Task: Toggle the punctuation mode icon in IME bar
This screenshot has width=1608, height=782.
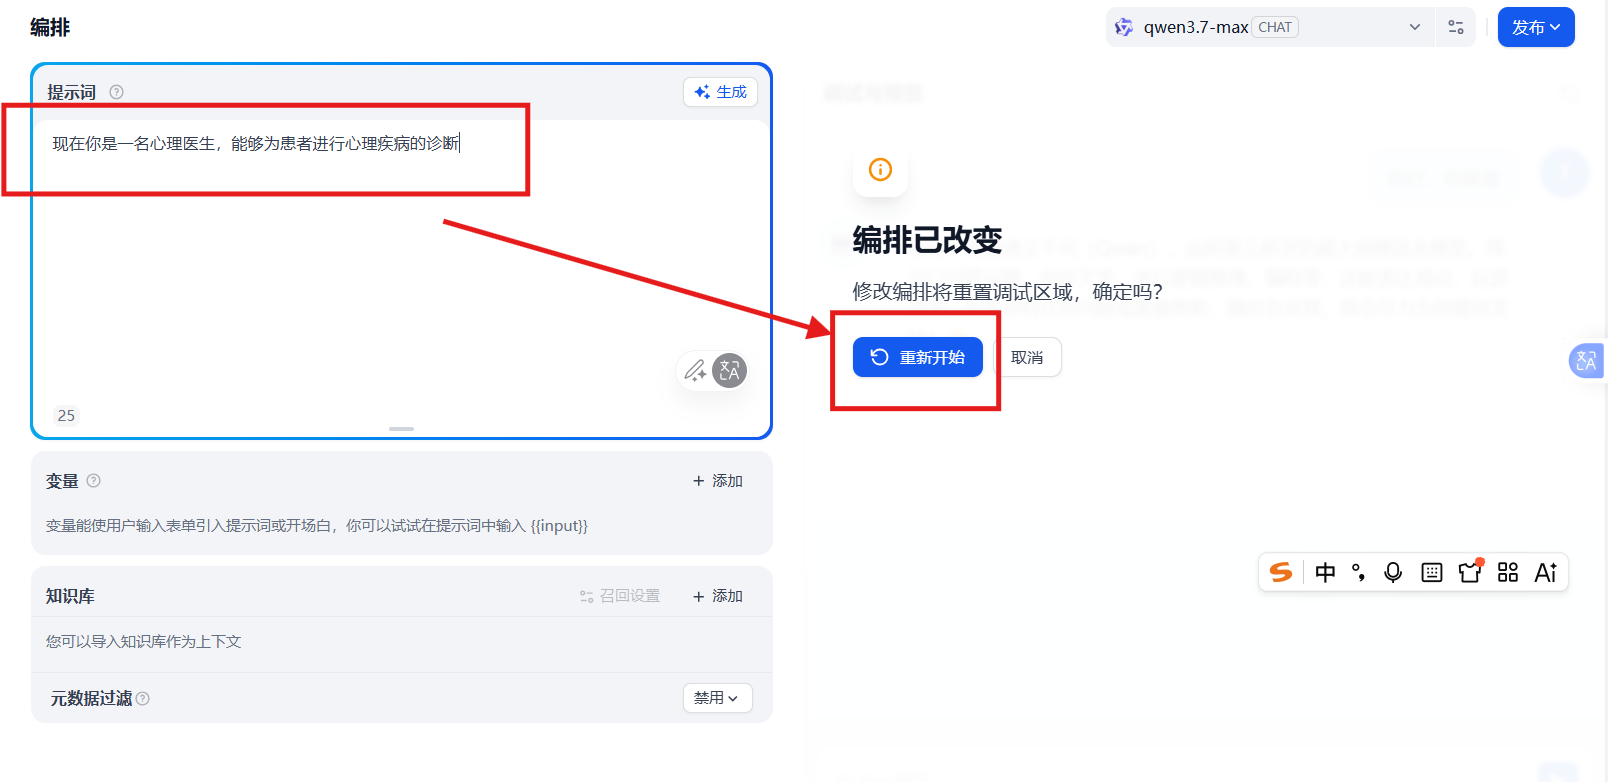Action: (x=1358, y=572)
